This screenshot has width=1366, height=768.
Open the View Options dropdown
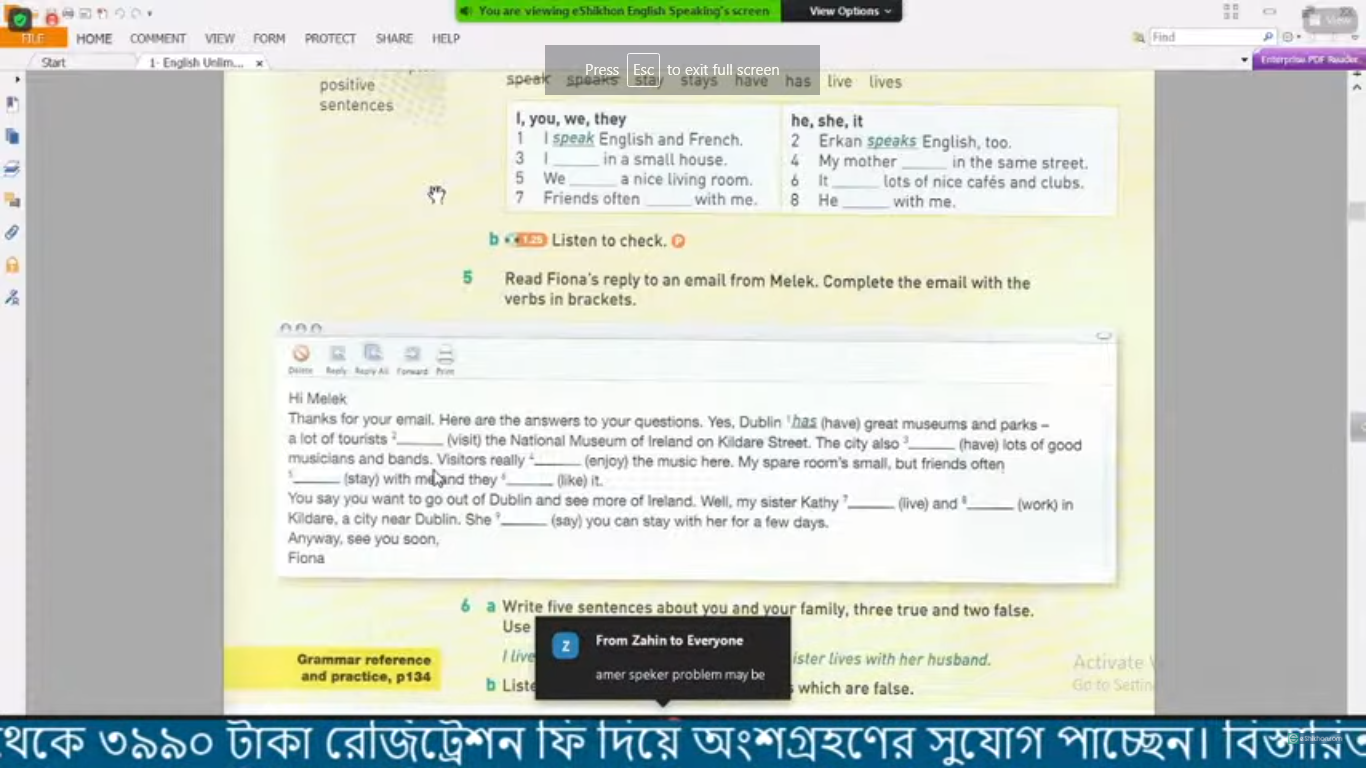(x=843, y=11)
